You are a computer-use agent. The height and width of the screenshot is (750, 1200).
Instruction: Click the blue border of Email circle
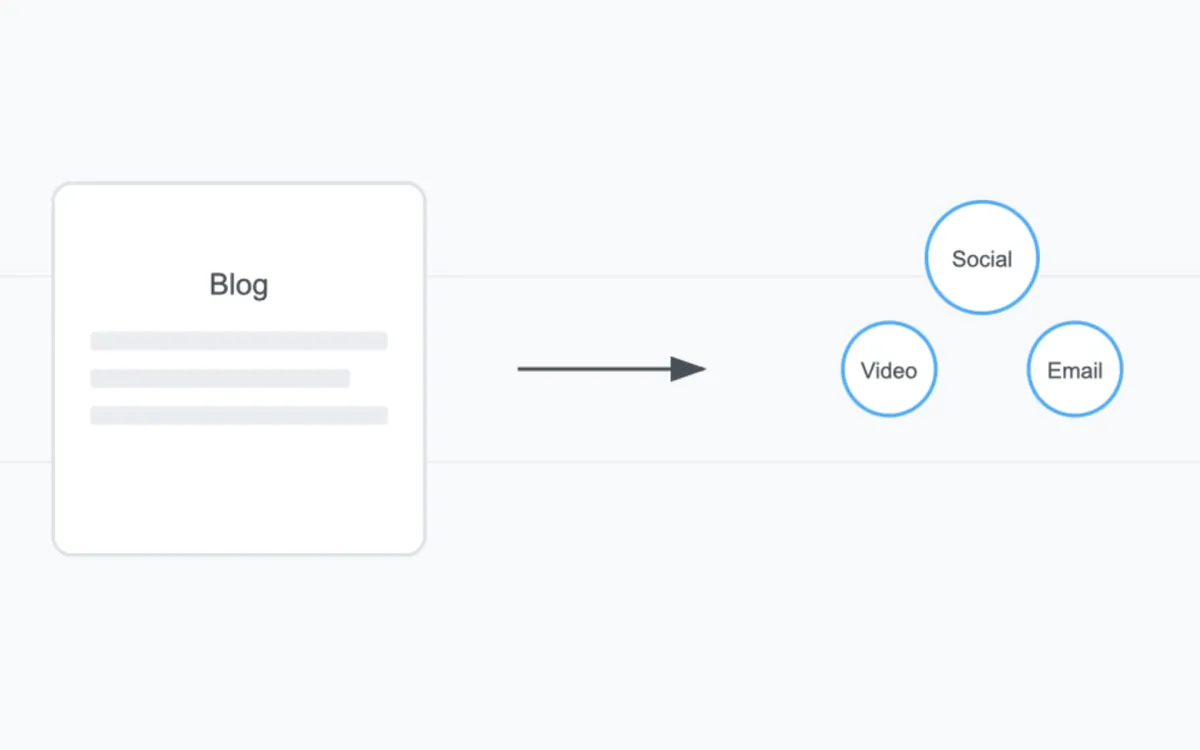[1122, 369]
